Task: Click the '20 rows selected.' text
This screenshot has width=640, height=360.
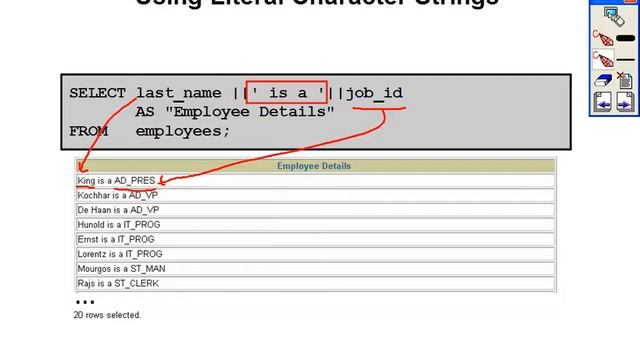Action: (x=107, y=315)
